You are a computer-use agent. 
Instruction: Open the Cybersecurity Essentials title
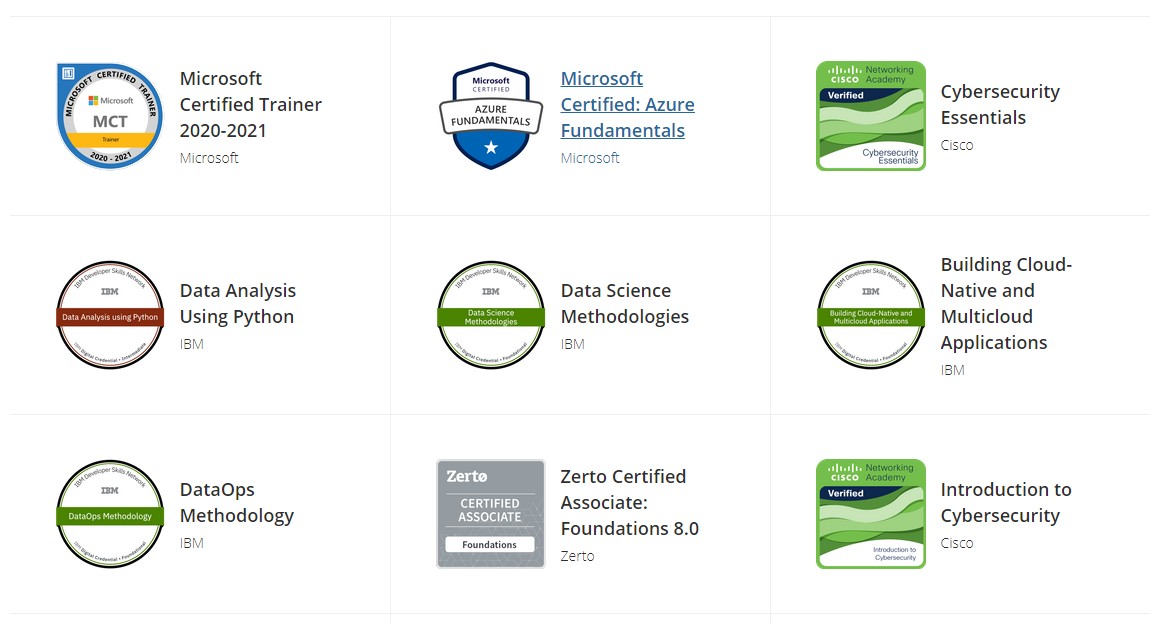(x=1000, y=104)
